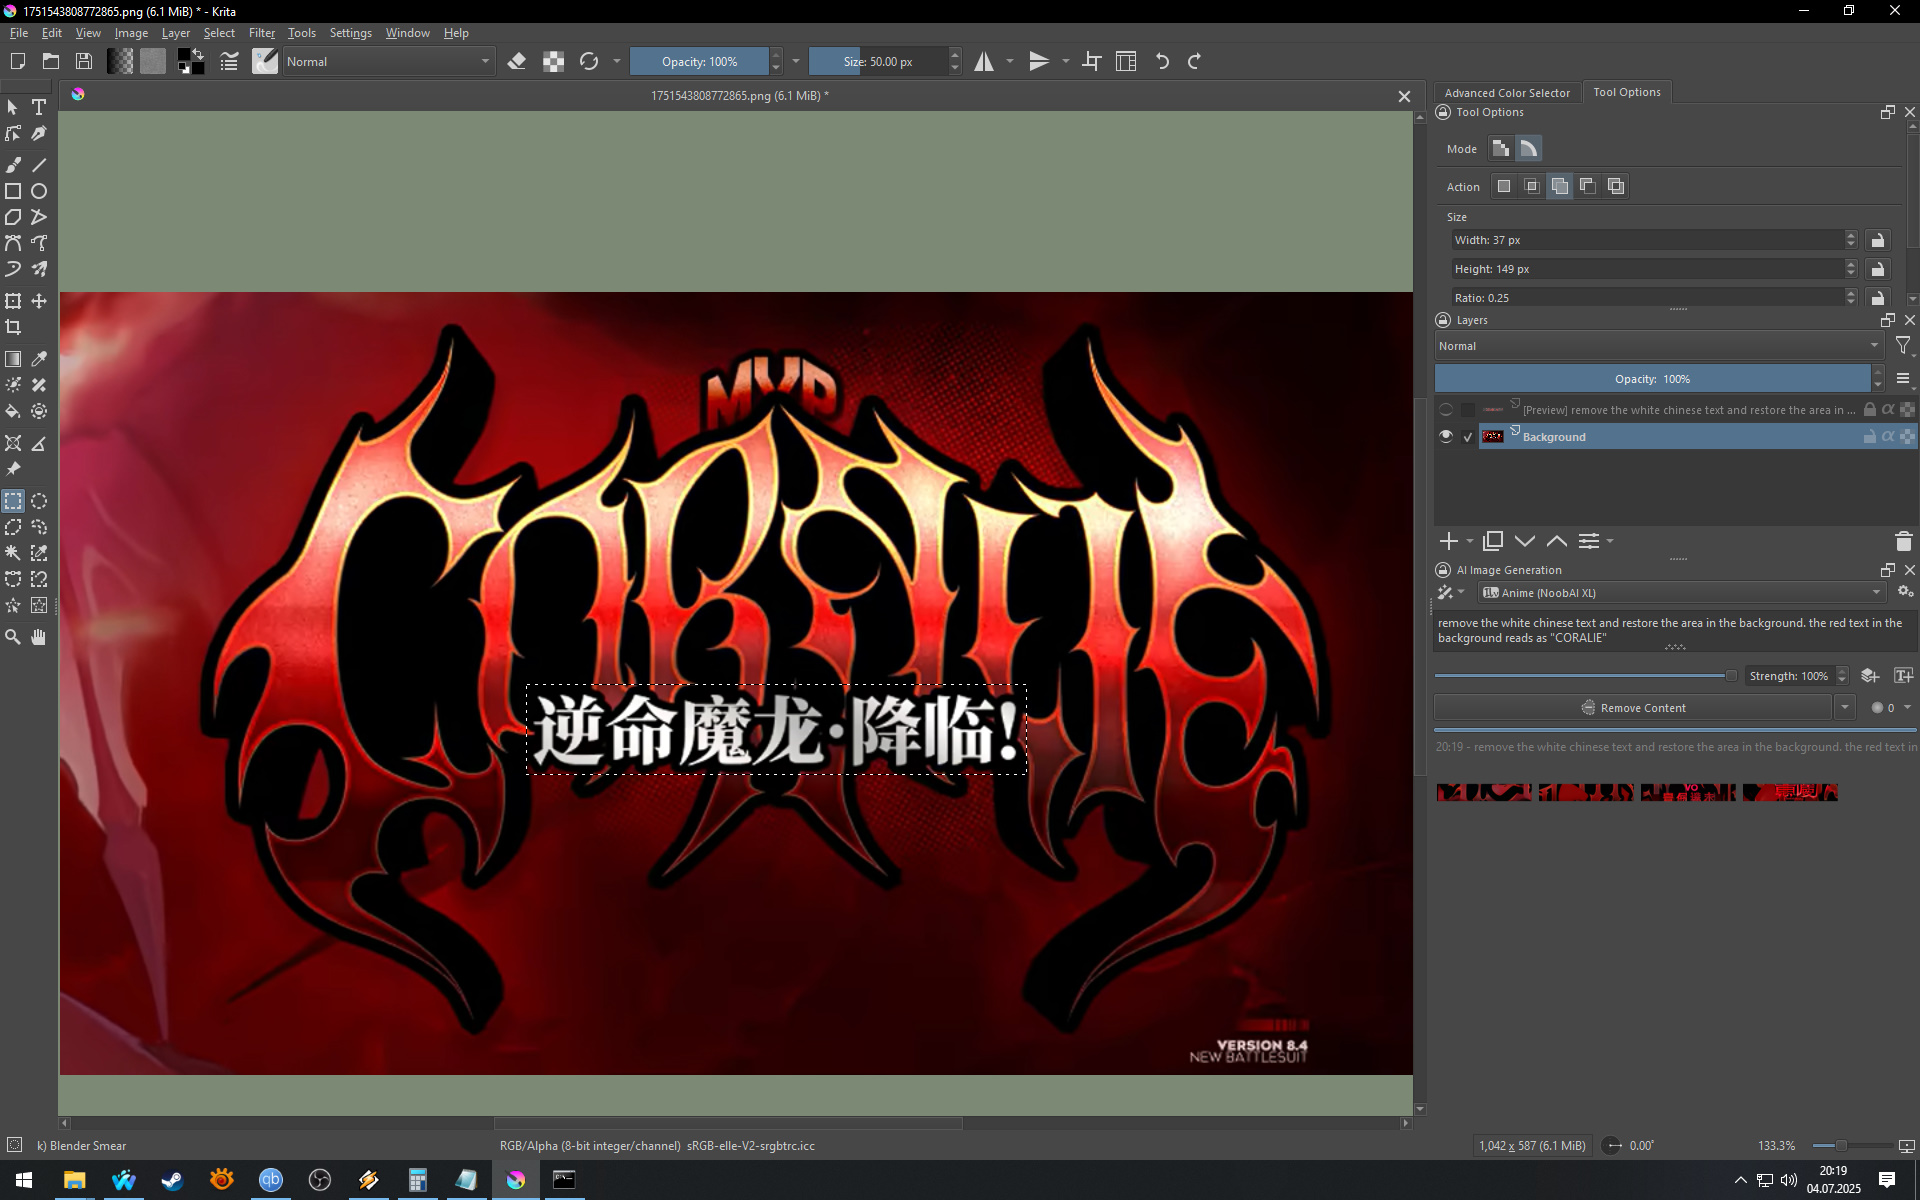
Task: Select the Pan hand tool
Action: pyautogui.click(x=39, y=637)
